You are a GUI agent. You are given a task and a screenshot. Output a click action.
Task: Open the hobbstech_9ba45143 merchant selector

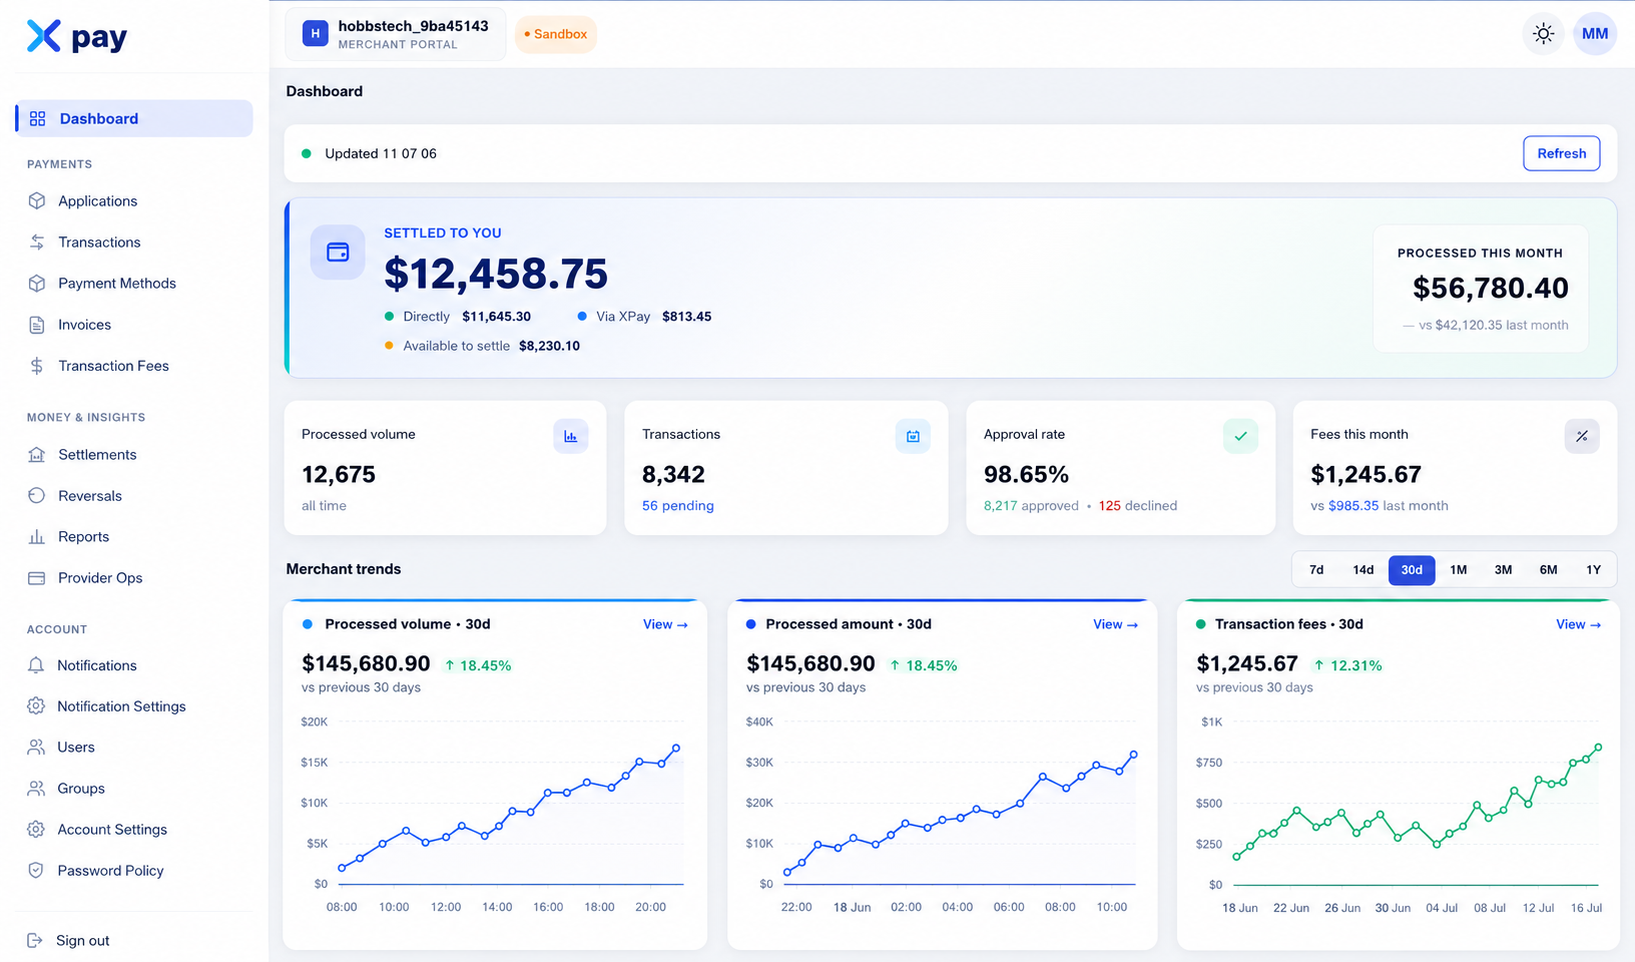coord(396,34)
